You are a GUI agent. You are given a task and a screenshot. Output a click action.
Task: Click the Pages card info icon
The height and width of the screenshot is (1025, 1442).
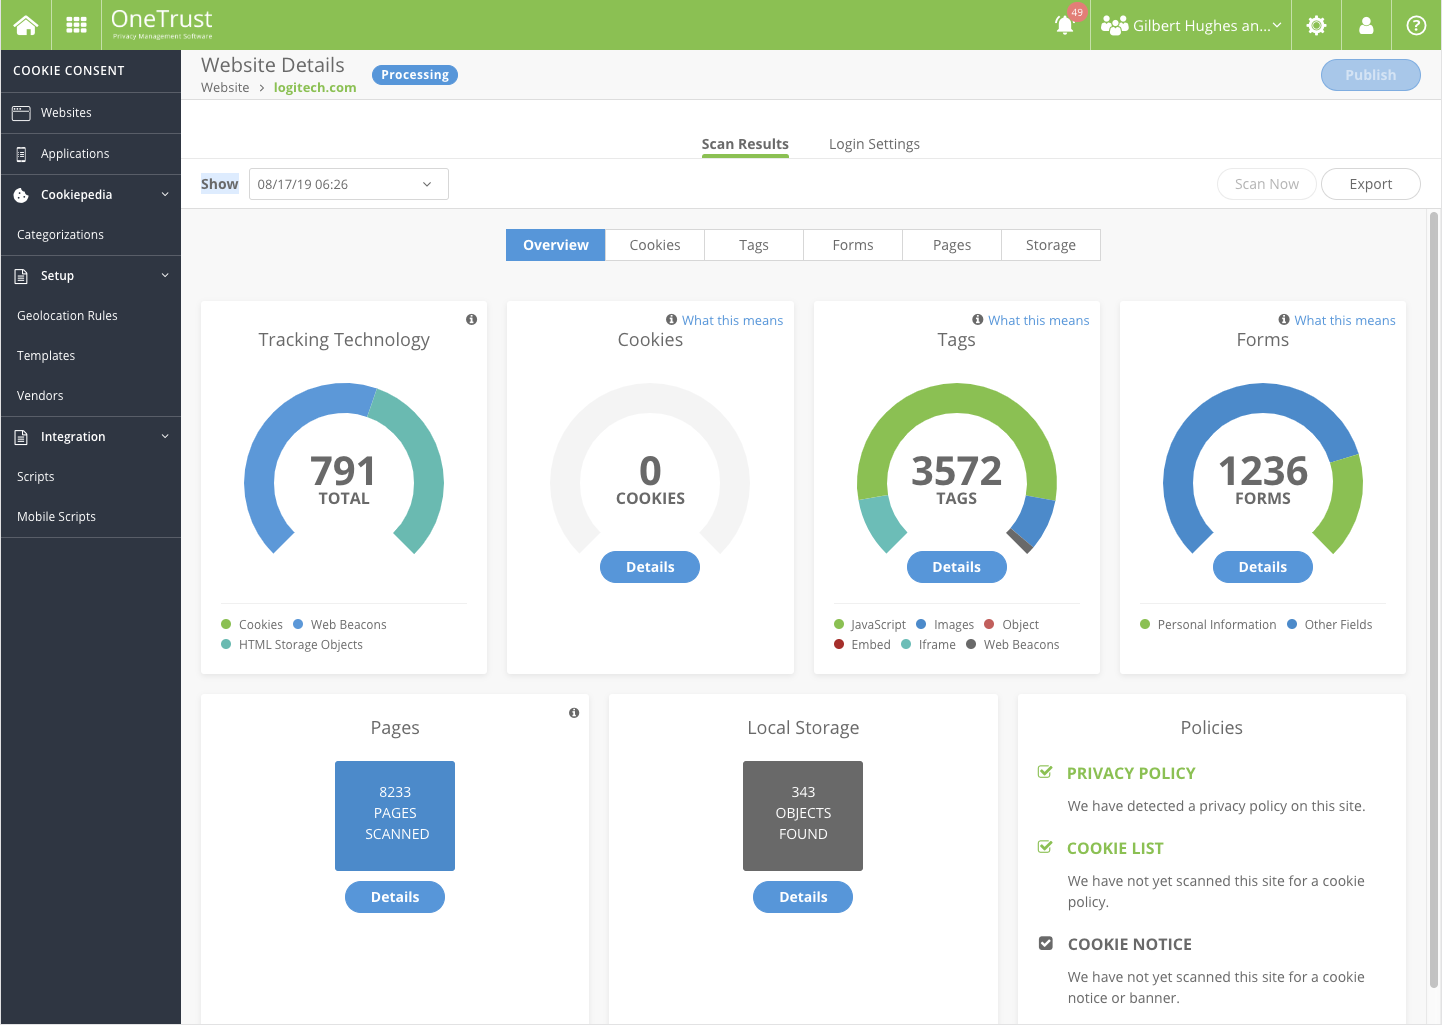tap(574, 713)
